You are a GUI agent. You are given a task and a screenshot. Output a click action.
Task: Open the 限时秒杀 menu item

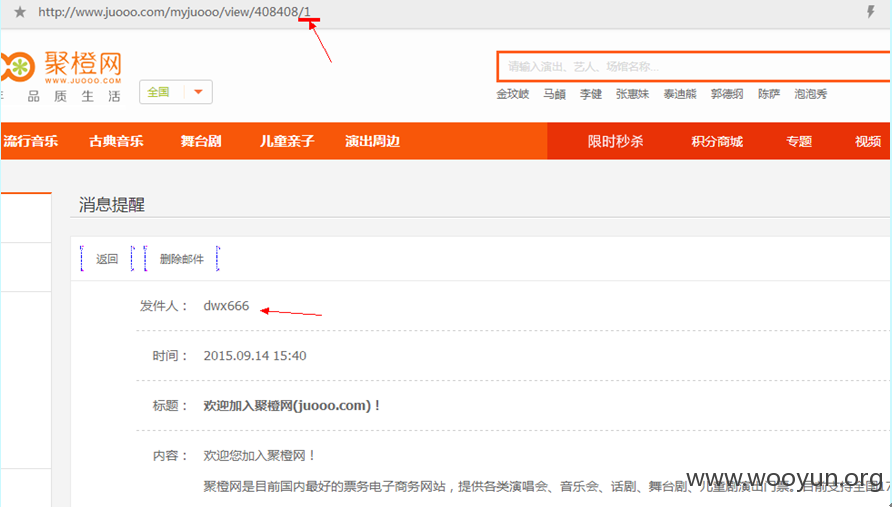(x=616, y=142)
